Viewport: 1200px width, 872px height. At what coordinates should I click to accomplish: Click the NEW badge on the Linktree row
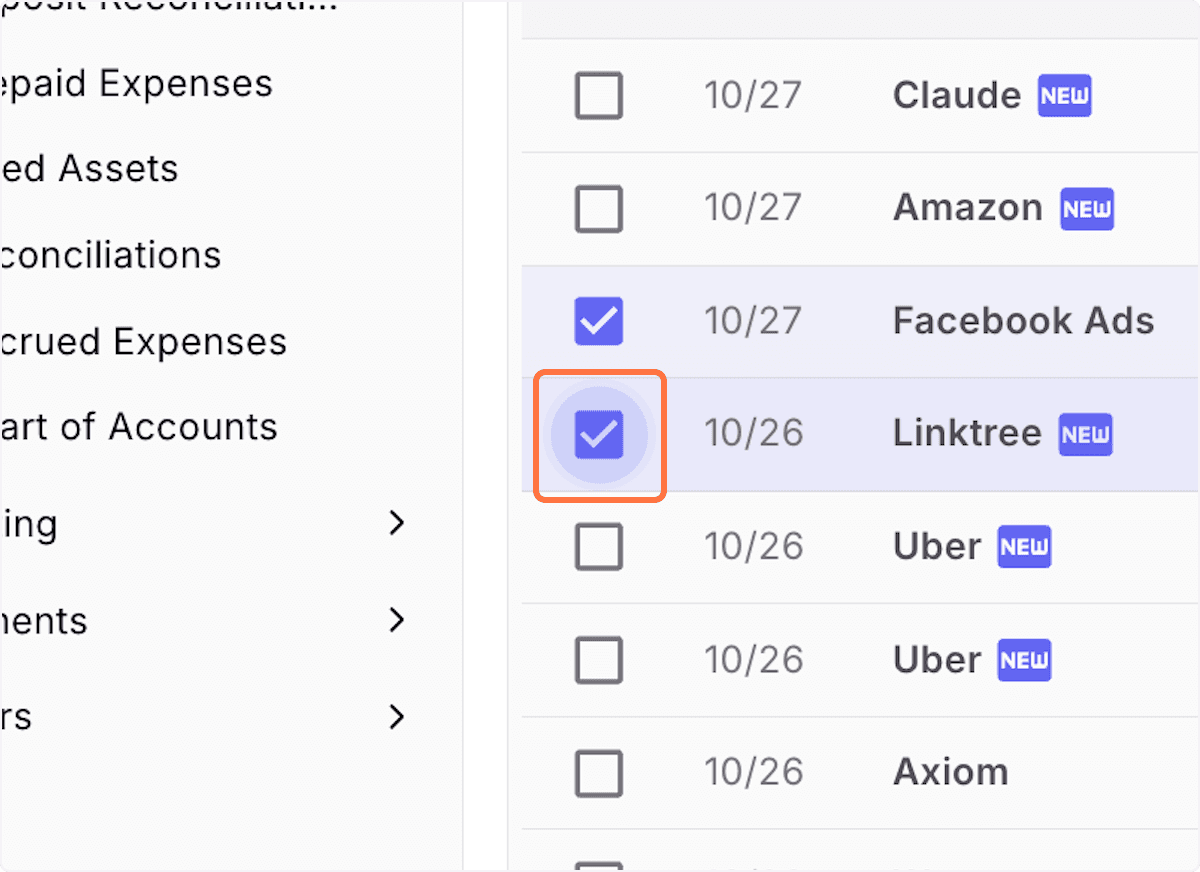(x=1085, y=434)
